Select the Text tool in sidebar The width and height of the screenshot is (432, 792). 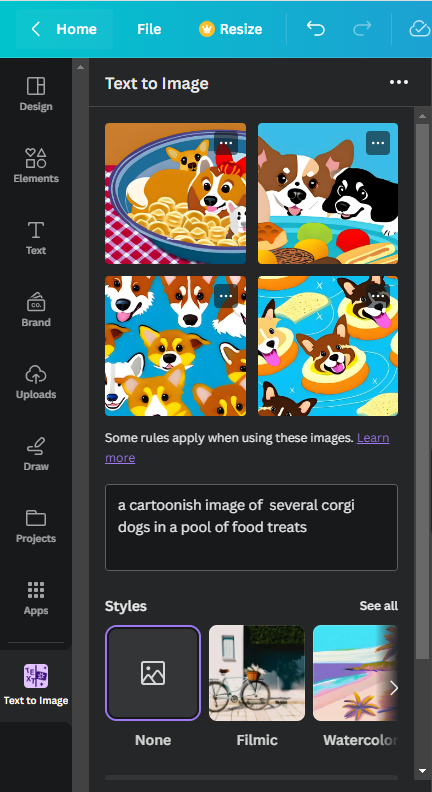36,237
